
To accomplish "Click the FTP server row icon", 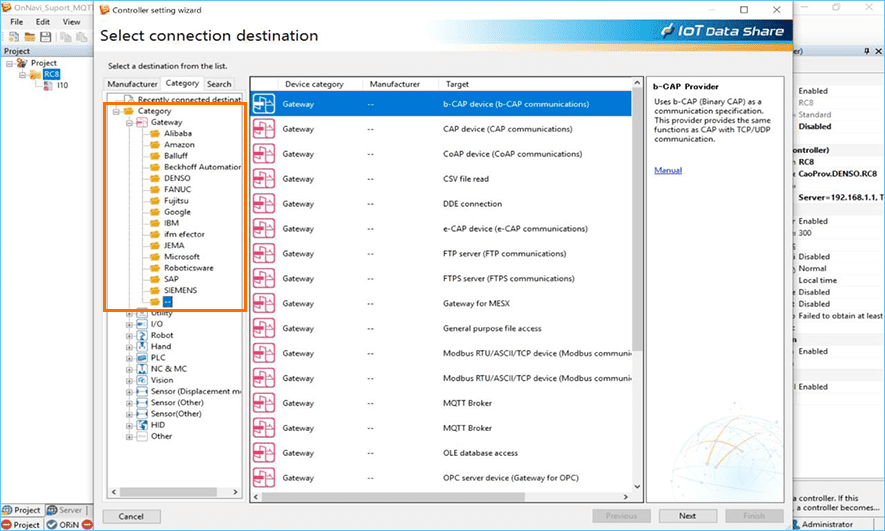I will tap(264, 253).
